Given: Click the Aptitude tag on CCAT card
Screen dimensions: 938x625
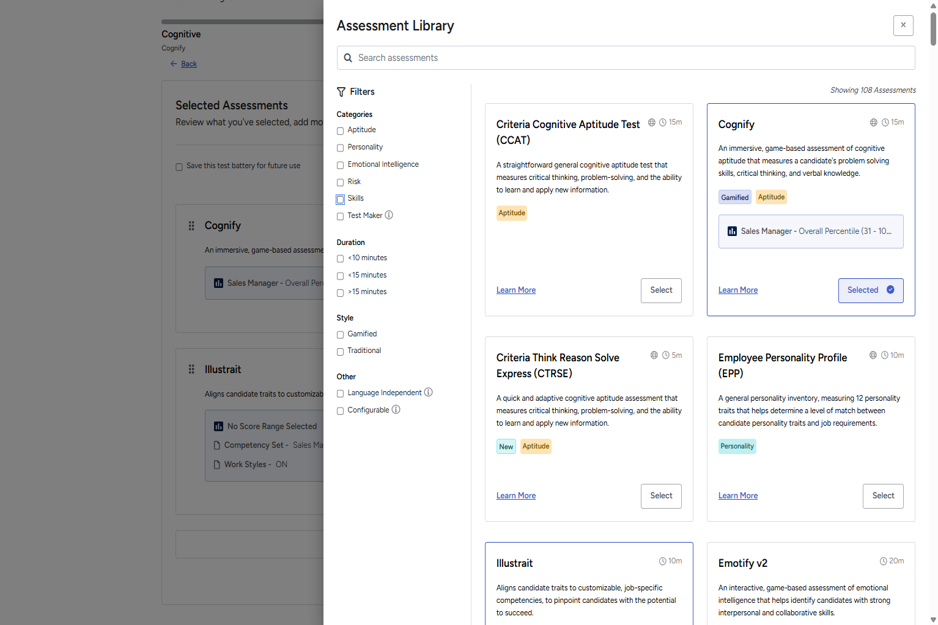Looking at the screenshot, I should tap(511, 213).
